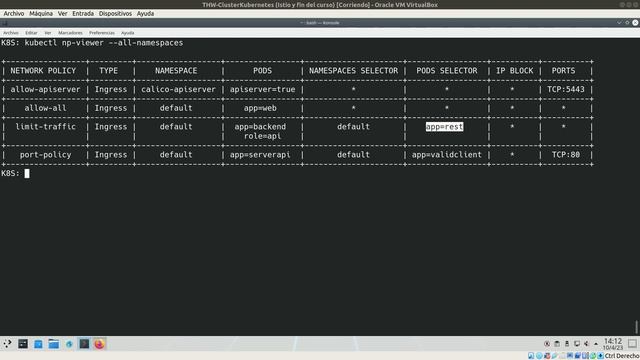Image resolution: width=640 pixels, height=360 pixels.
Task: Click PODS SELECTOR column header
Action: coord(447,71)
